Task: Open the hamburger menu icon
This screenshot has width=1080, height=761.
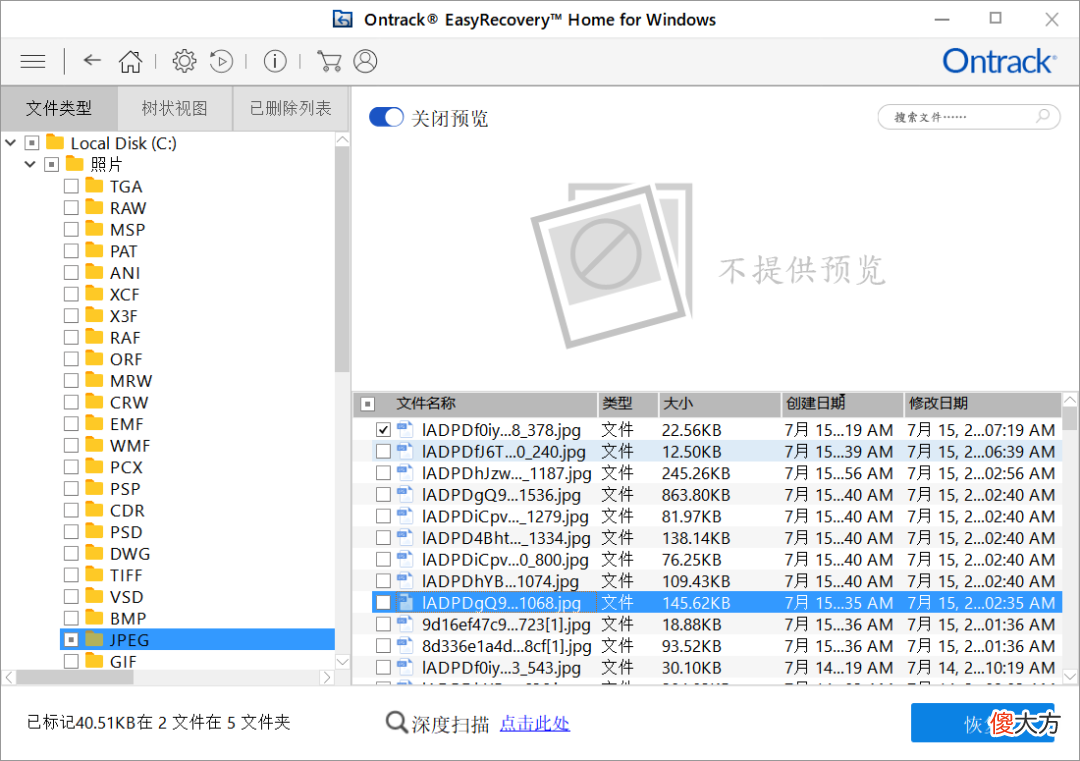Action: (x=32, y=61)
